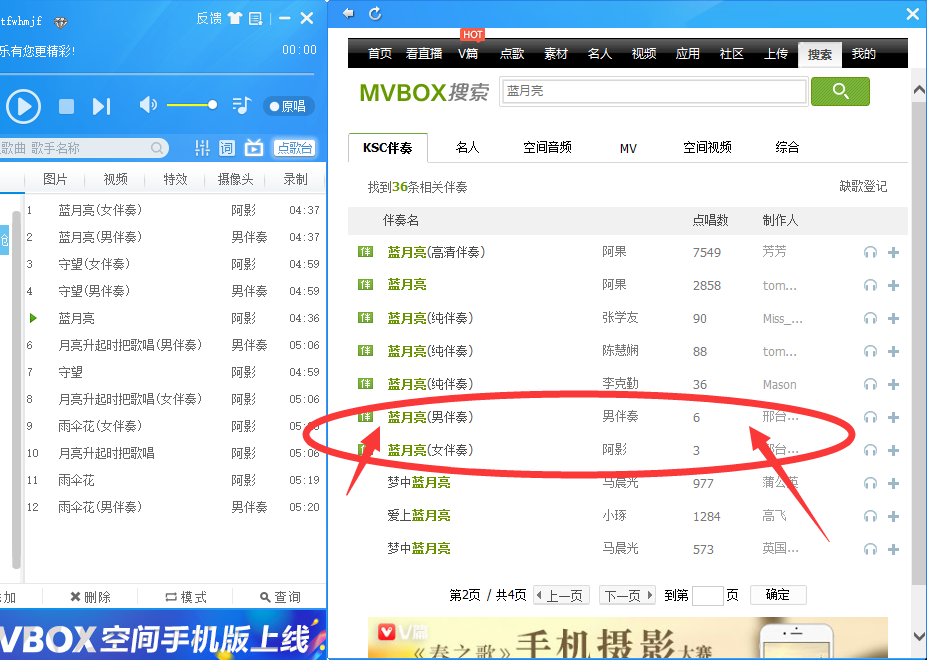
Task: Preview 蓝月亮(高清伴奏) with headphone icon
Action: [870, 252]
